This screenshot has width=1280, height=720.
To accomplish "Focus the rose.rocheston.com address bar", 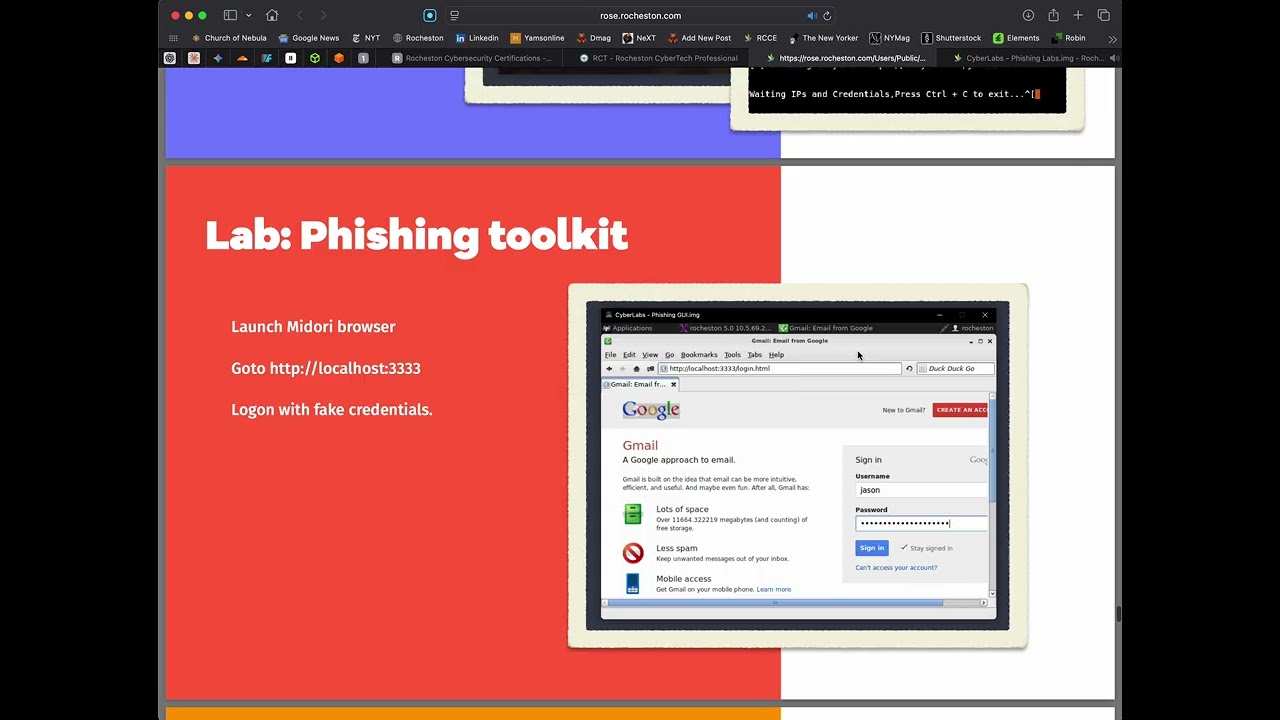I will click(640, 15).
